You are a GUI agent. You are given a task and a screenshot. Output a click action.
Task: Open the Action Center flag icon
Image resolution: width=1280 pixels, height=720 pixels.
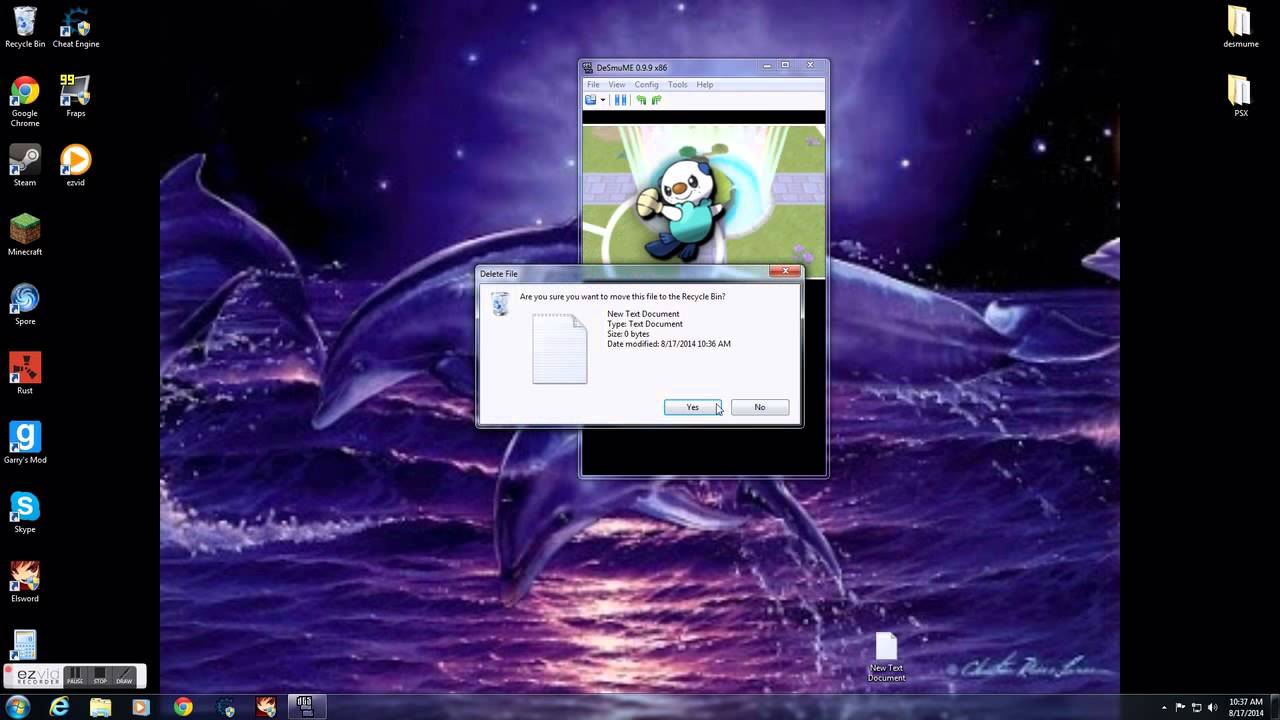click(x=1181, y=708)
